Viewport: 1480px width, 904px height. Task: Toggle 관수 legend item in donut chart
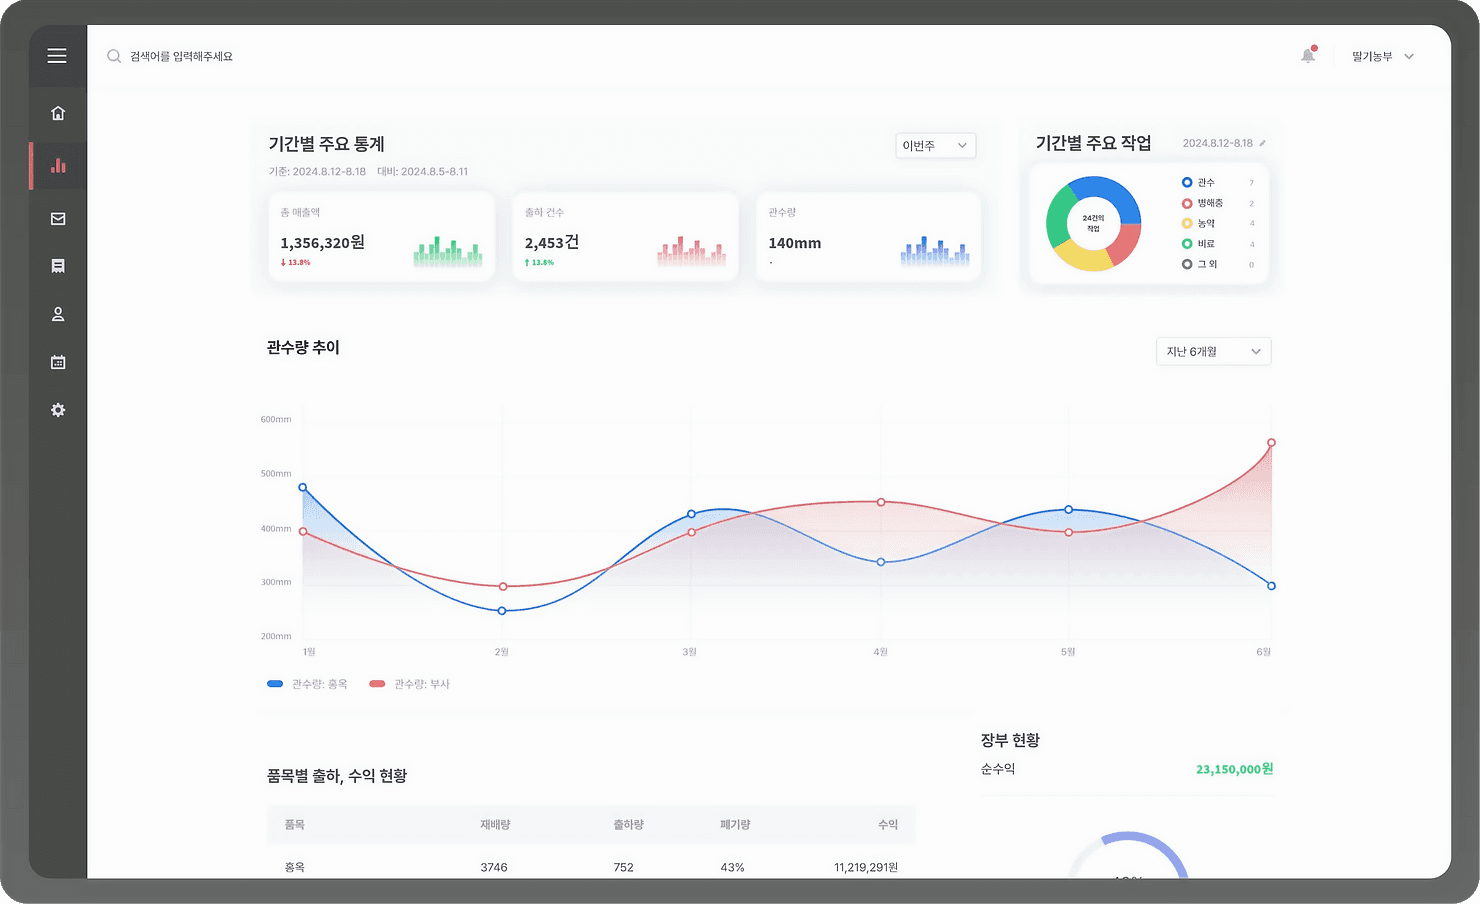pos(1218,182)
